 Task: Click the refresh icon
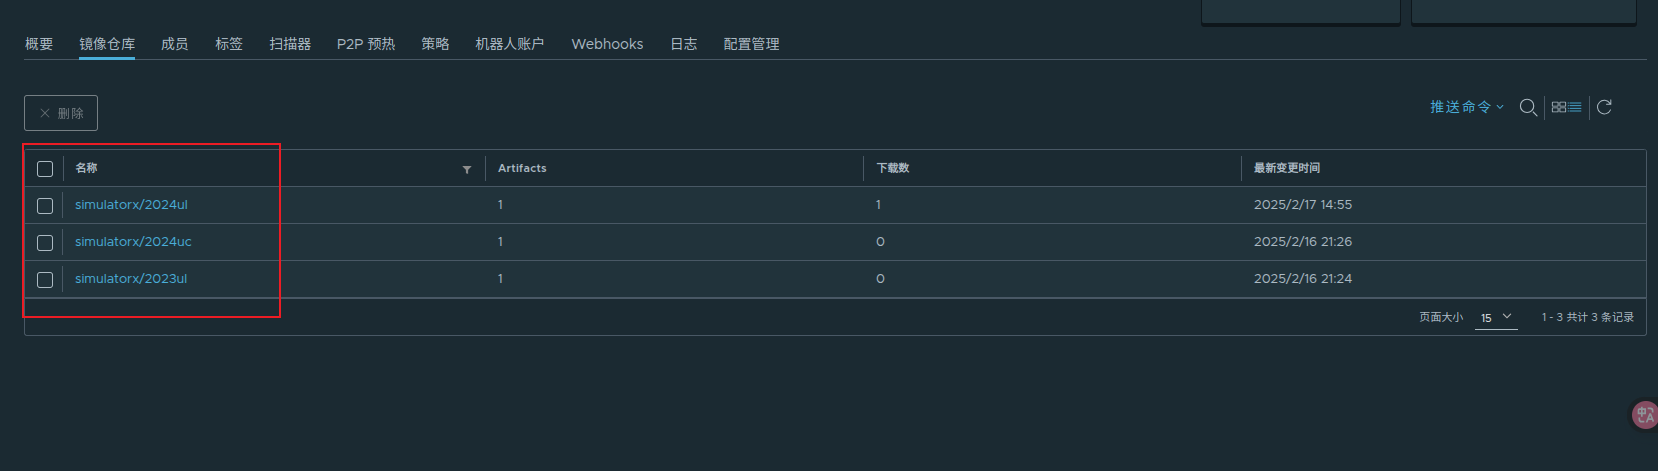point(1604,107)
